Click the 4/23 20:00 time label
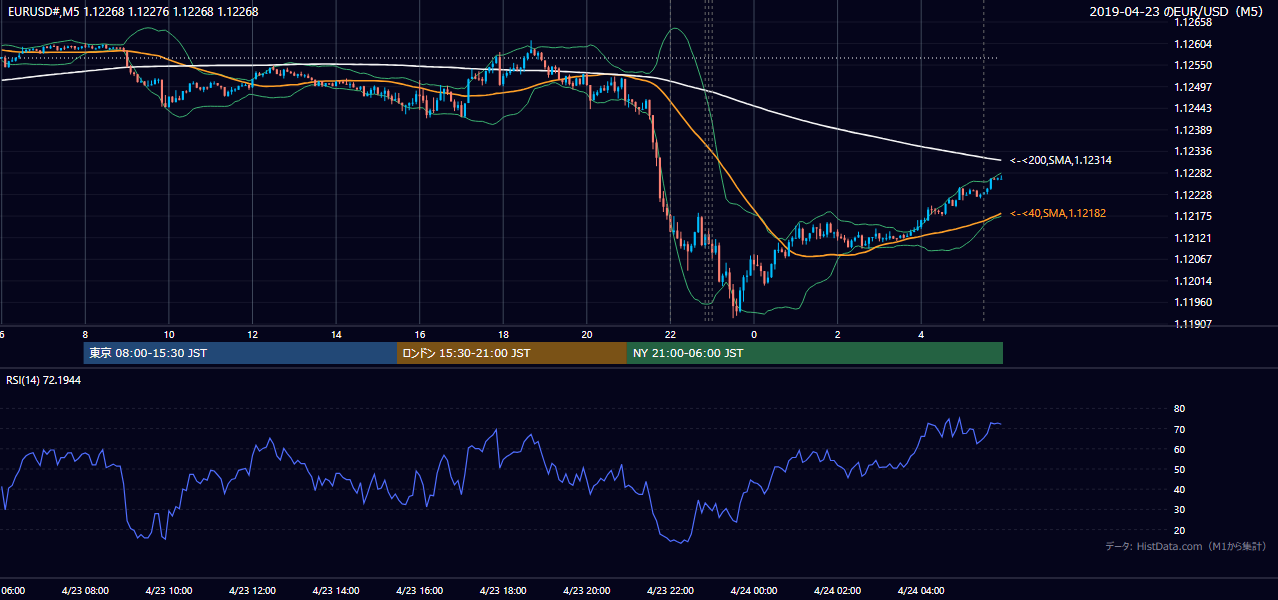Viewport: 1278px width, 600px height. click(x=586, y=591)
